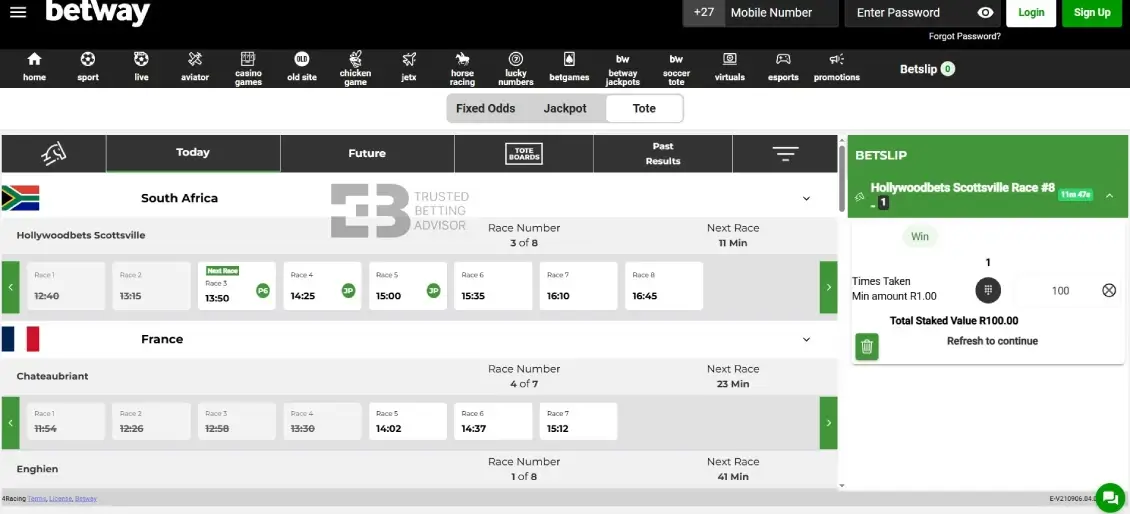The height and width of the screenshot is (514, 1130).
Task: Select Chateaubriant Race 5 at 14:02
Action: click(x=408, y=422)
